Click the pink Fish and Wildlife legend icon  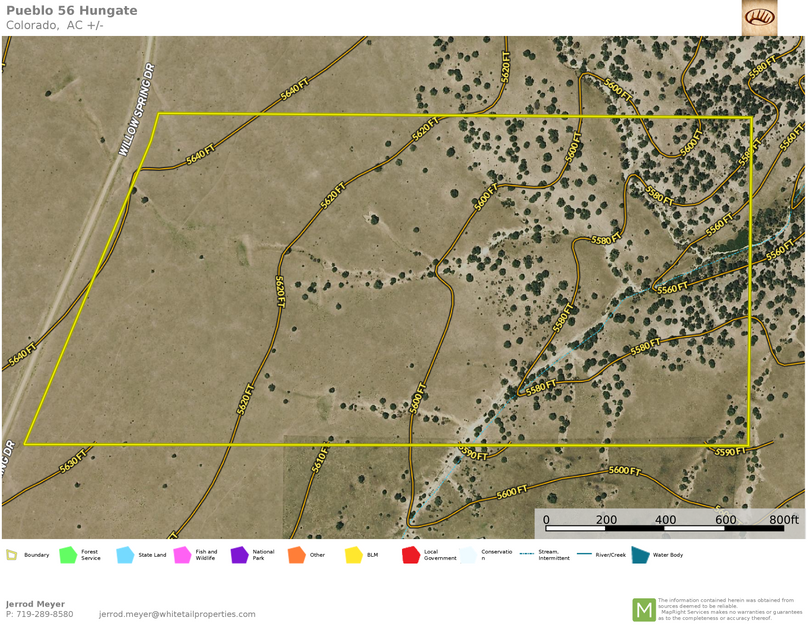[182, 554]
